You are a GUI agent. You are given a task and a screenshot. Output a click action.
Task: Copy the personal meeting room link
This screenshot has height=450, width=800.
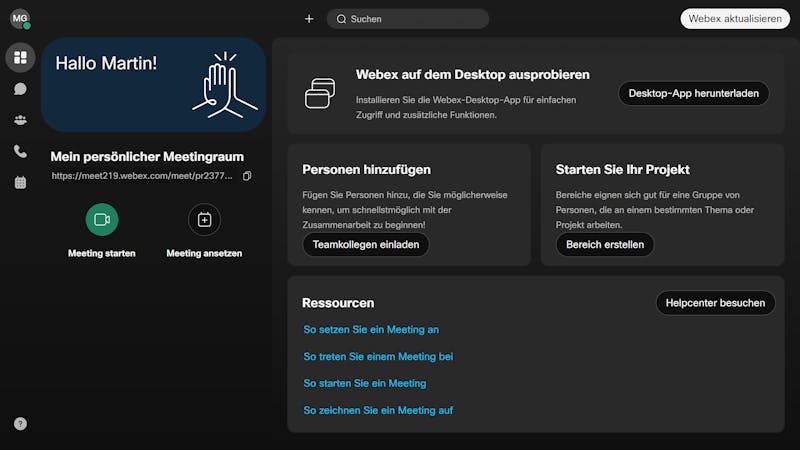[247, 176]
